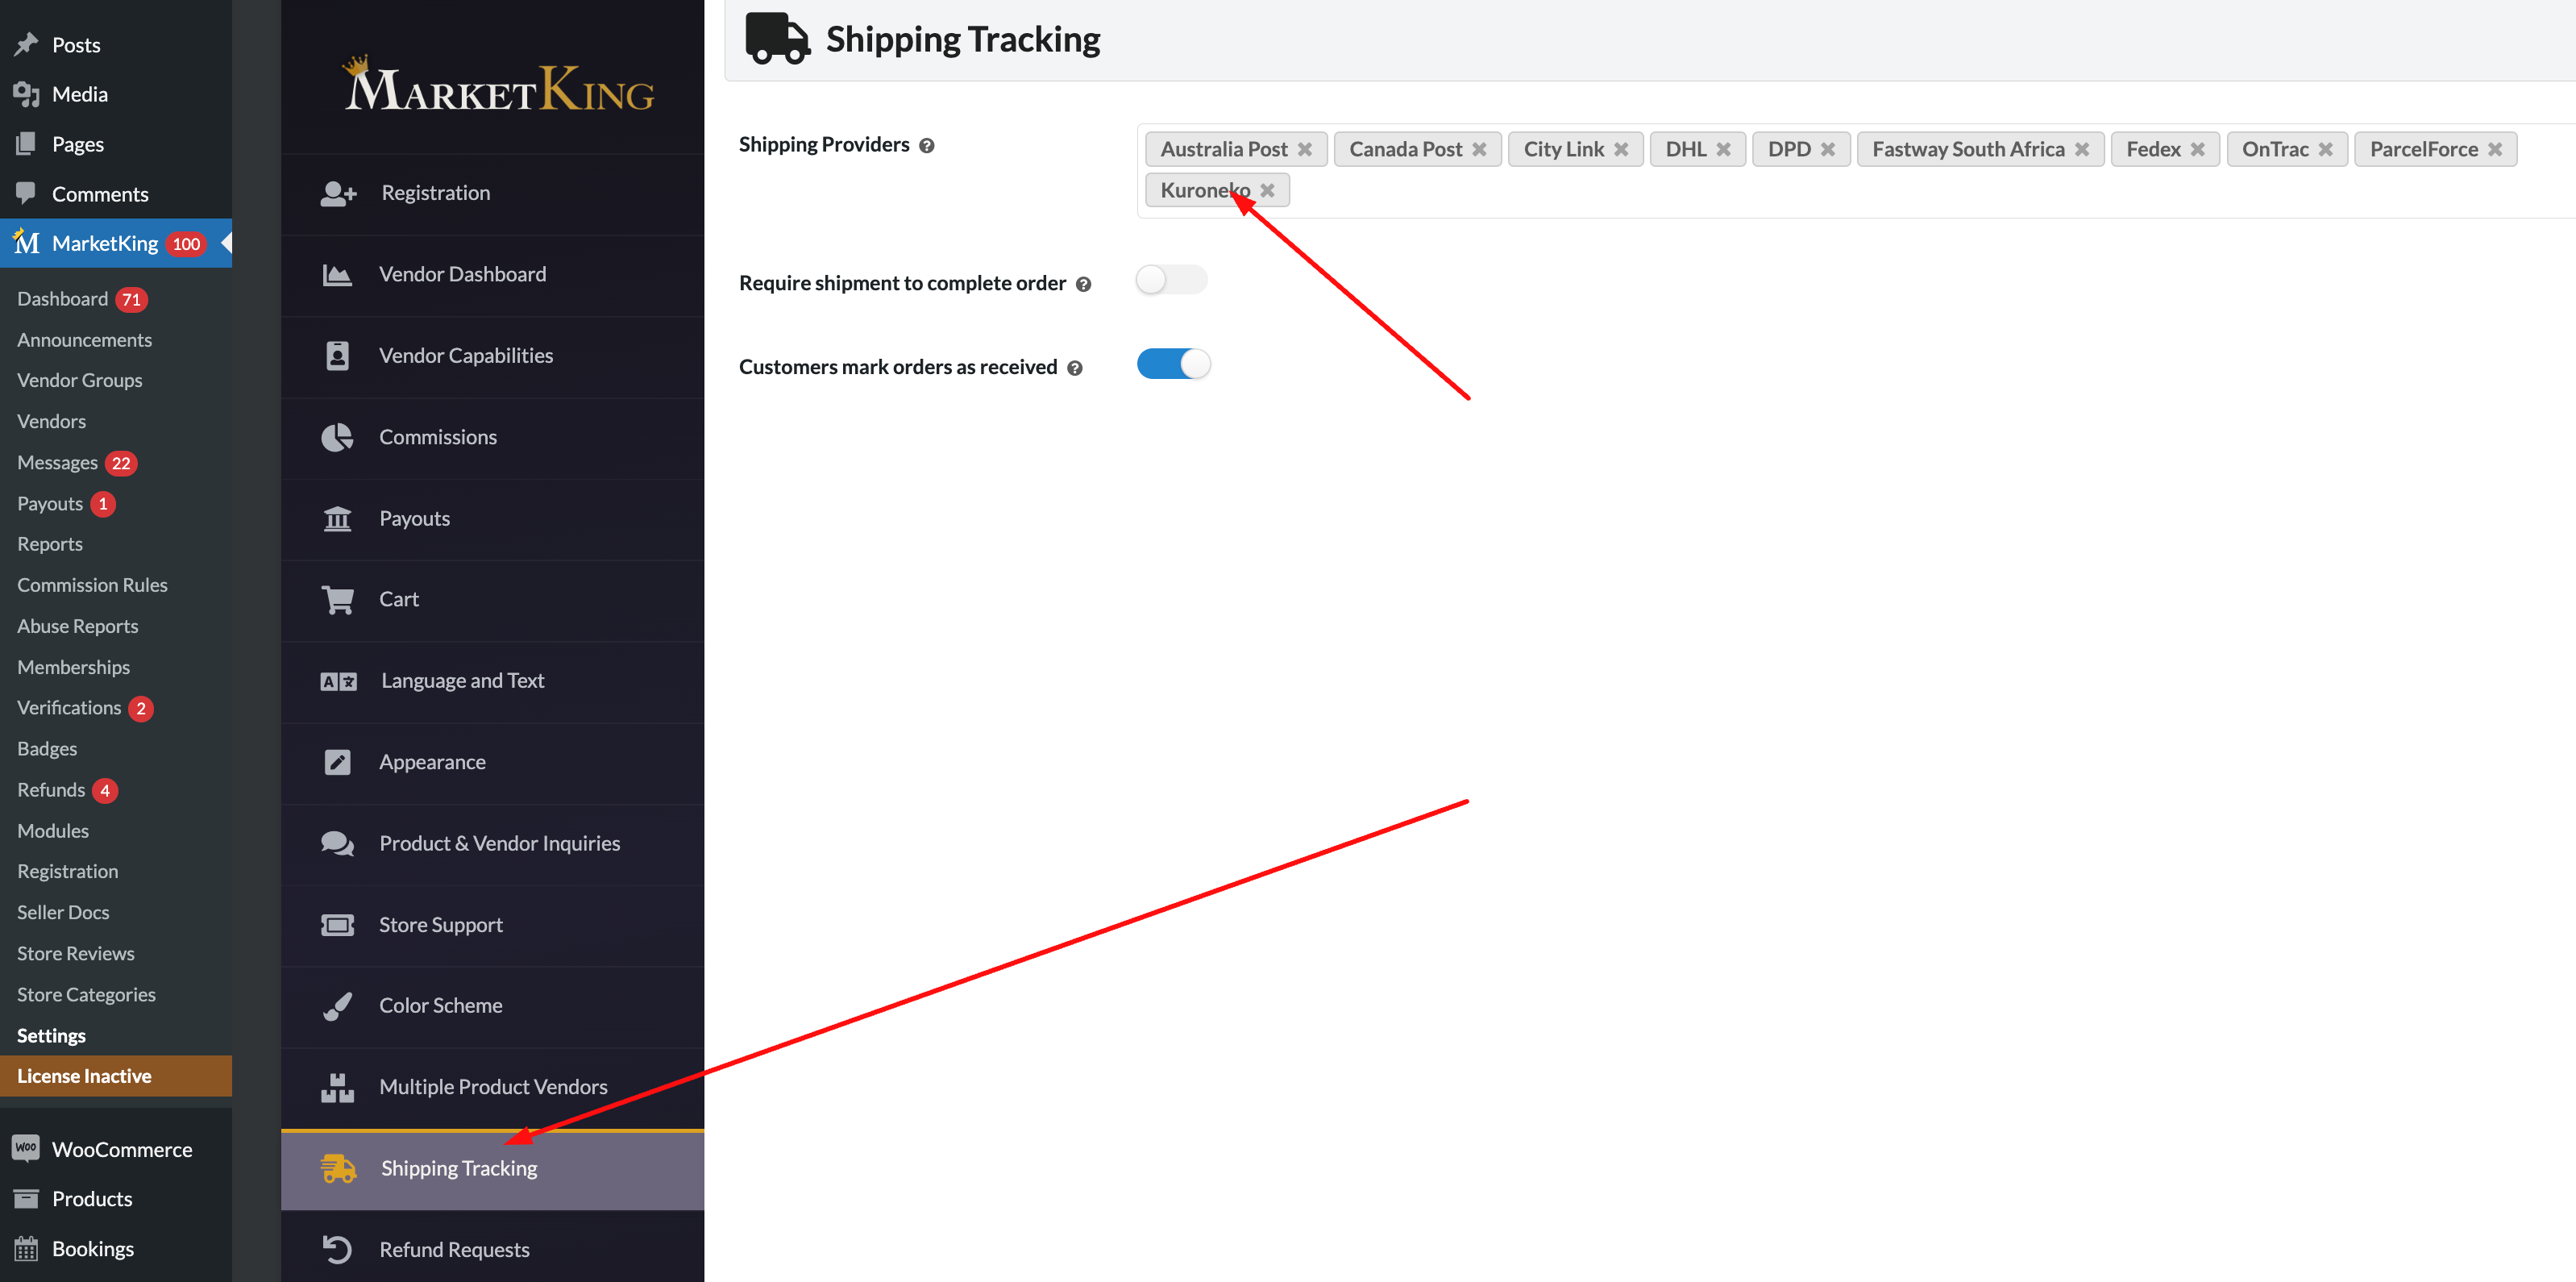Image resolution: width=2576 pixels, height=1282 pixels.
Task: Remove Fastway South Africa provider tag
Action: (x=2081, y=149)
